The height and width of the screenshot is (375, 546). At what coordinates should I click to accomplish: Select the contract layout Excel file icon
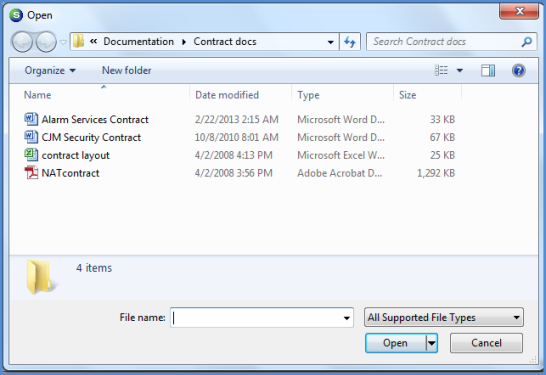point(31,155)
